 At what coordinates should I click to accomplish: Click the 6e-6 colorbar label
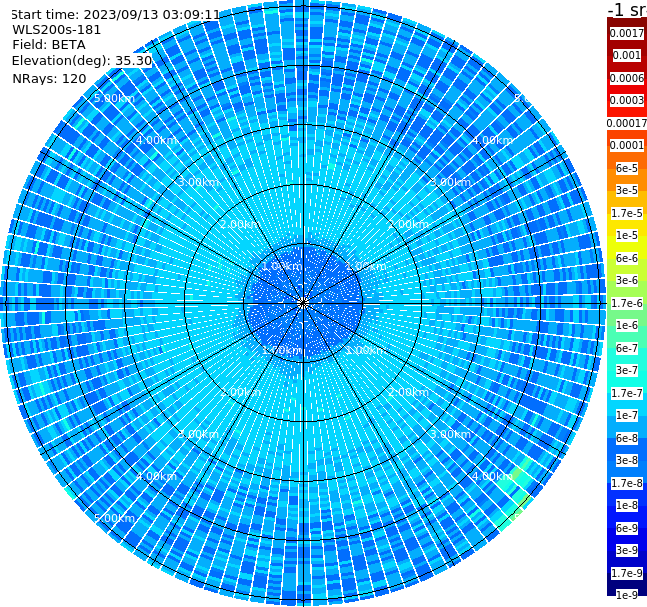[627, 258]
